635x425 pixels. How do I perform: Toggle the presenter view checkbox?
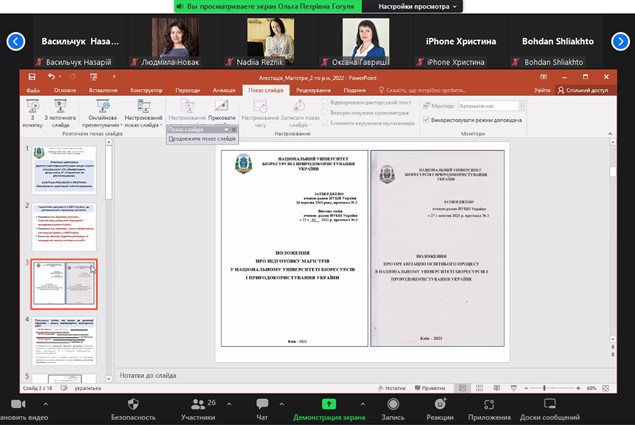(427, 120)
